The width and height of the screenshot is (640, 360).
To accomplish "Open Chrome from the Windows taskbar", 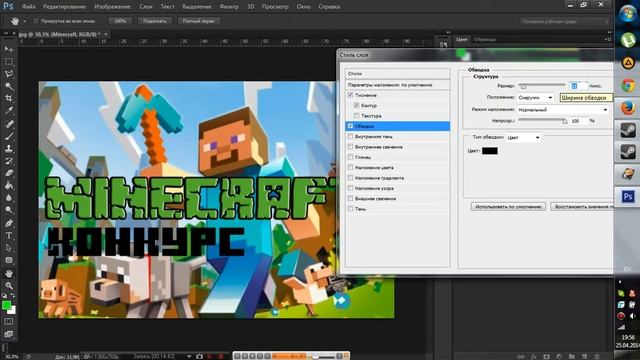I will (x=628, y=86).
